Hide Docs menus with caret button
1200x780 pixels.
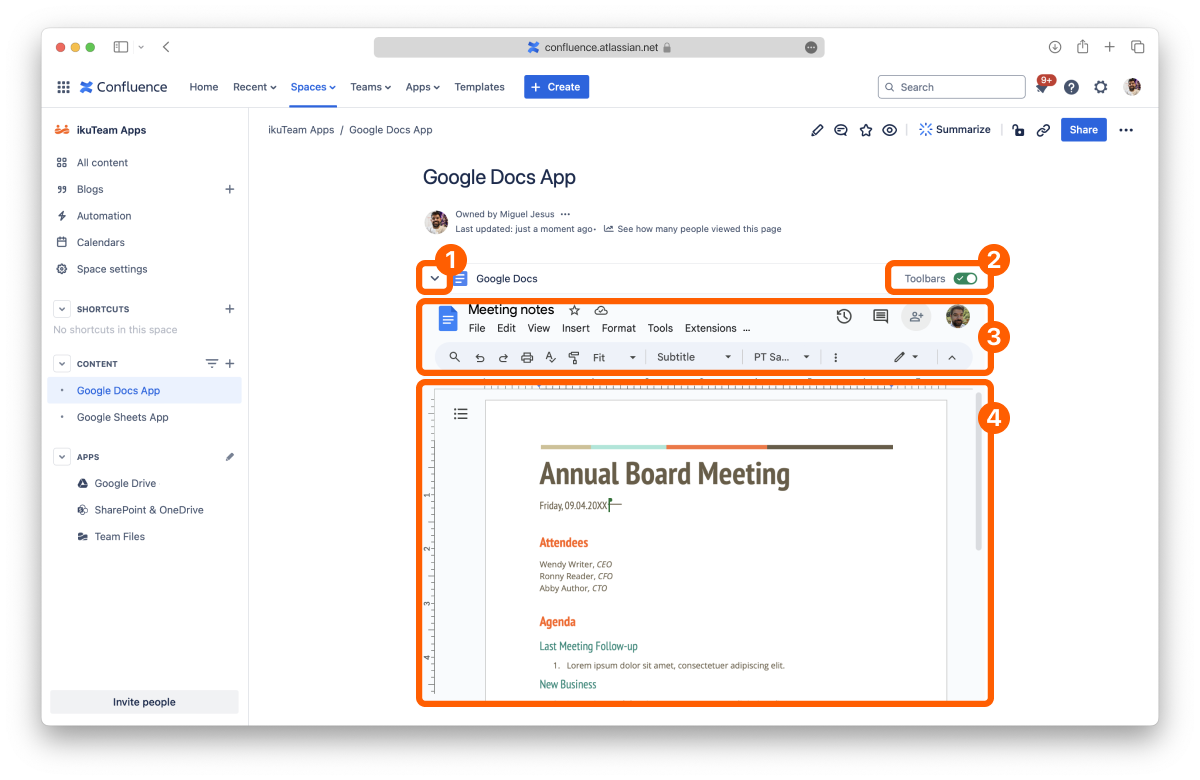click(x=951, y=357)
